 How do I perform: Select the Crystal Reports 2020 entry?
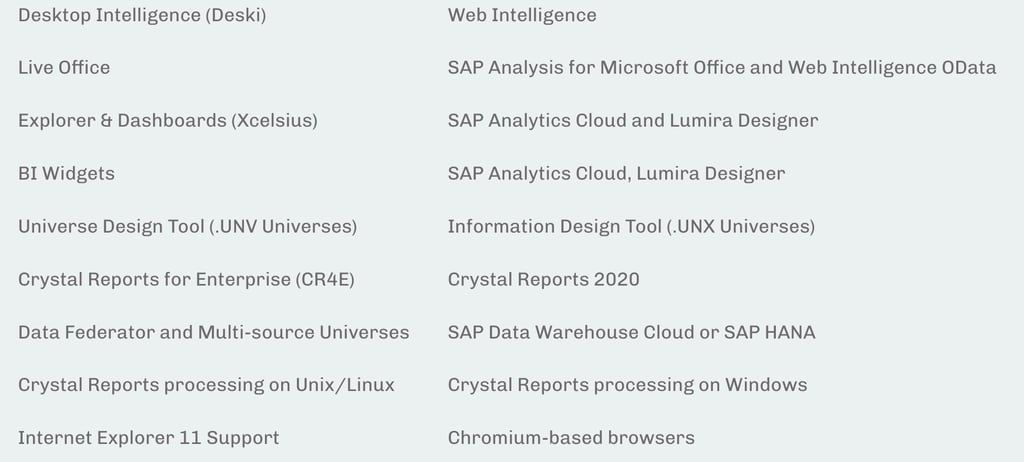[543, 280]
